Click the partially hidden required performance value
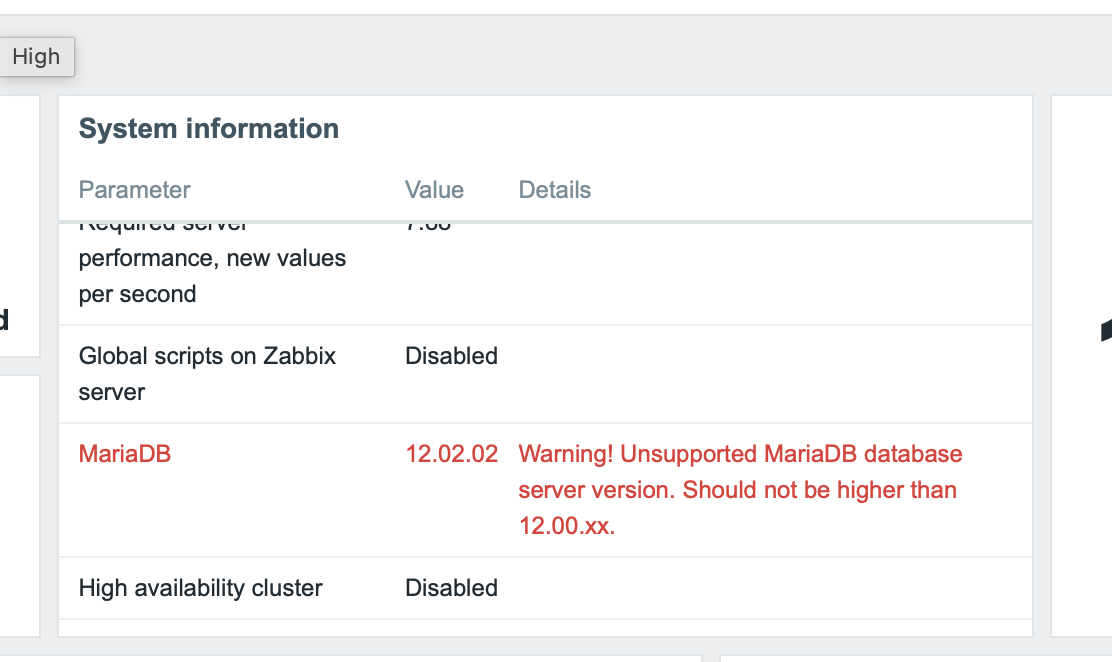 429,226
